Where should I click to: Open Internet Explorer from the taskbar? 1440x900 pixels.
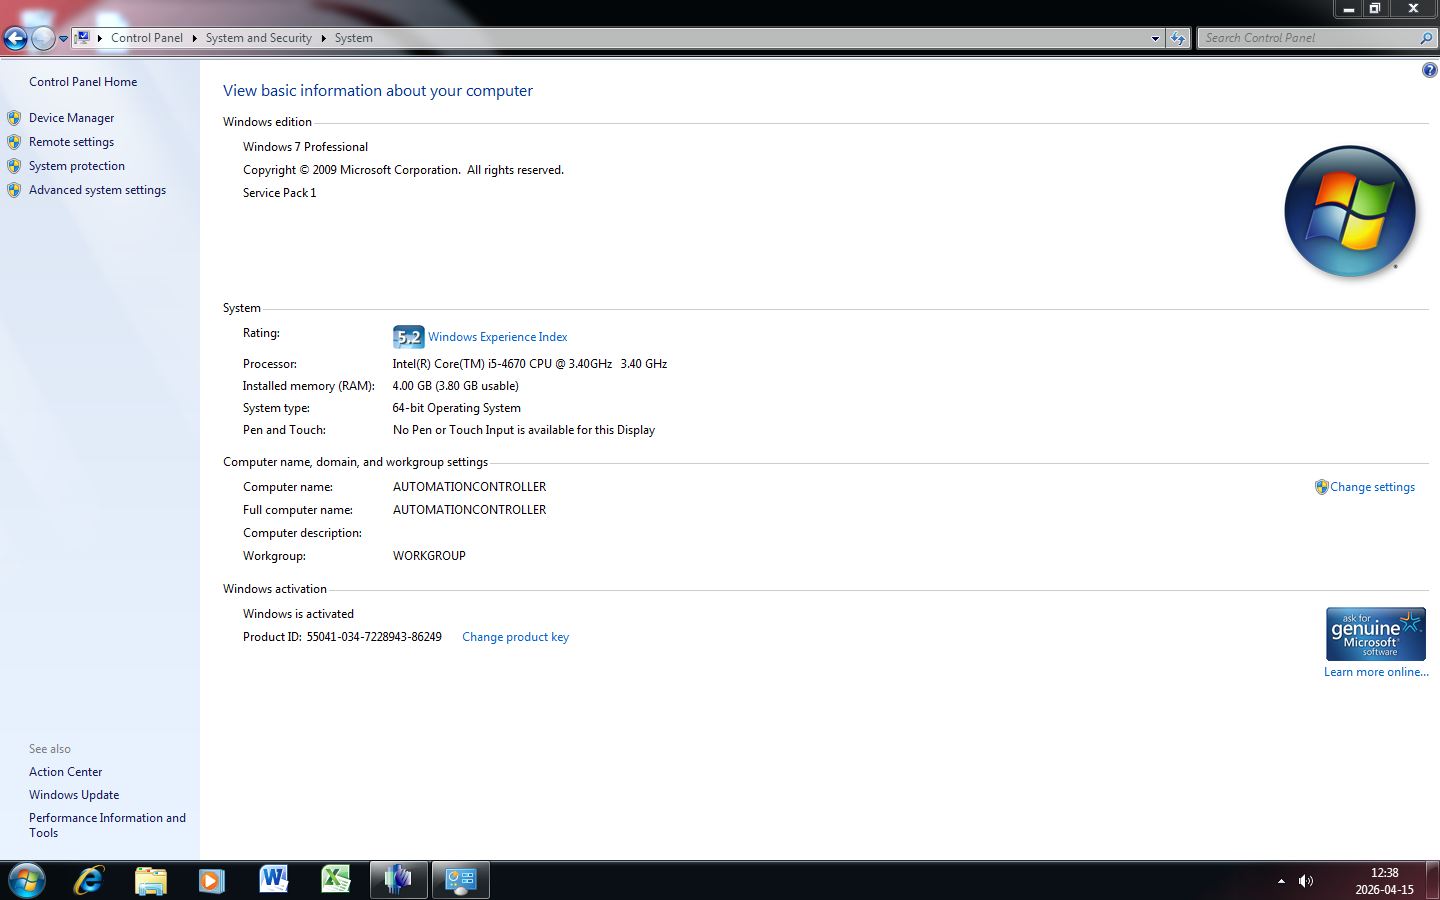pos(89,880)
